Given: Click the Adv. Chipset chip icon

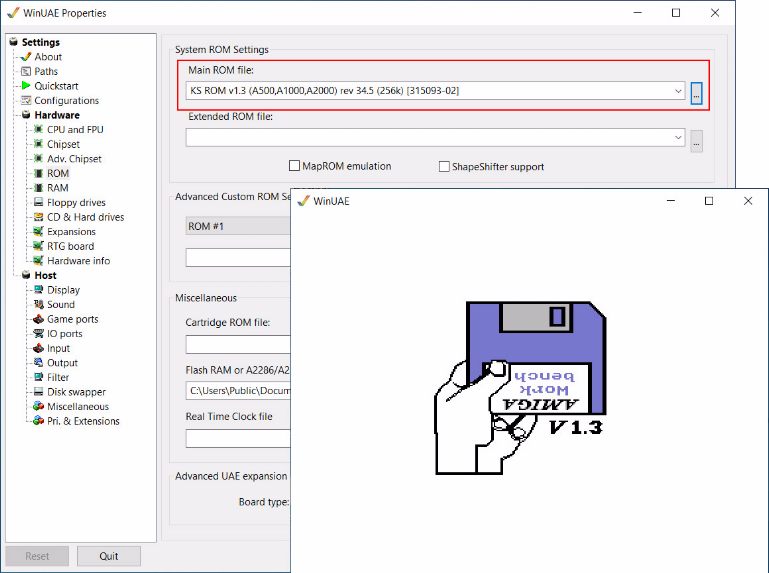Looking at the screenshot, I should tap(38, 158).
